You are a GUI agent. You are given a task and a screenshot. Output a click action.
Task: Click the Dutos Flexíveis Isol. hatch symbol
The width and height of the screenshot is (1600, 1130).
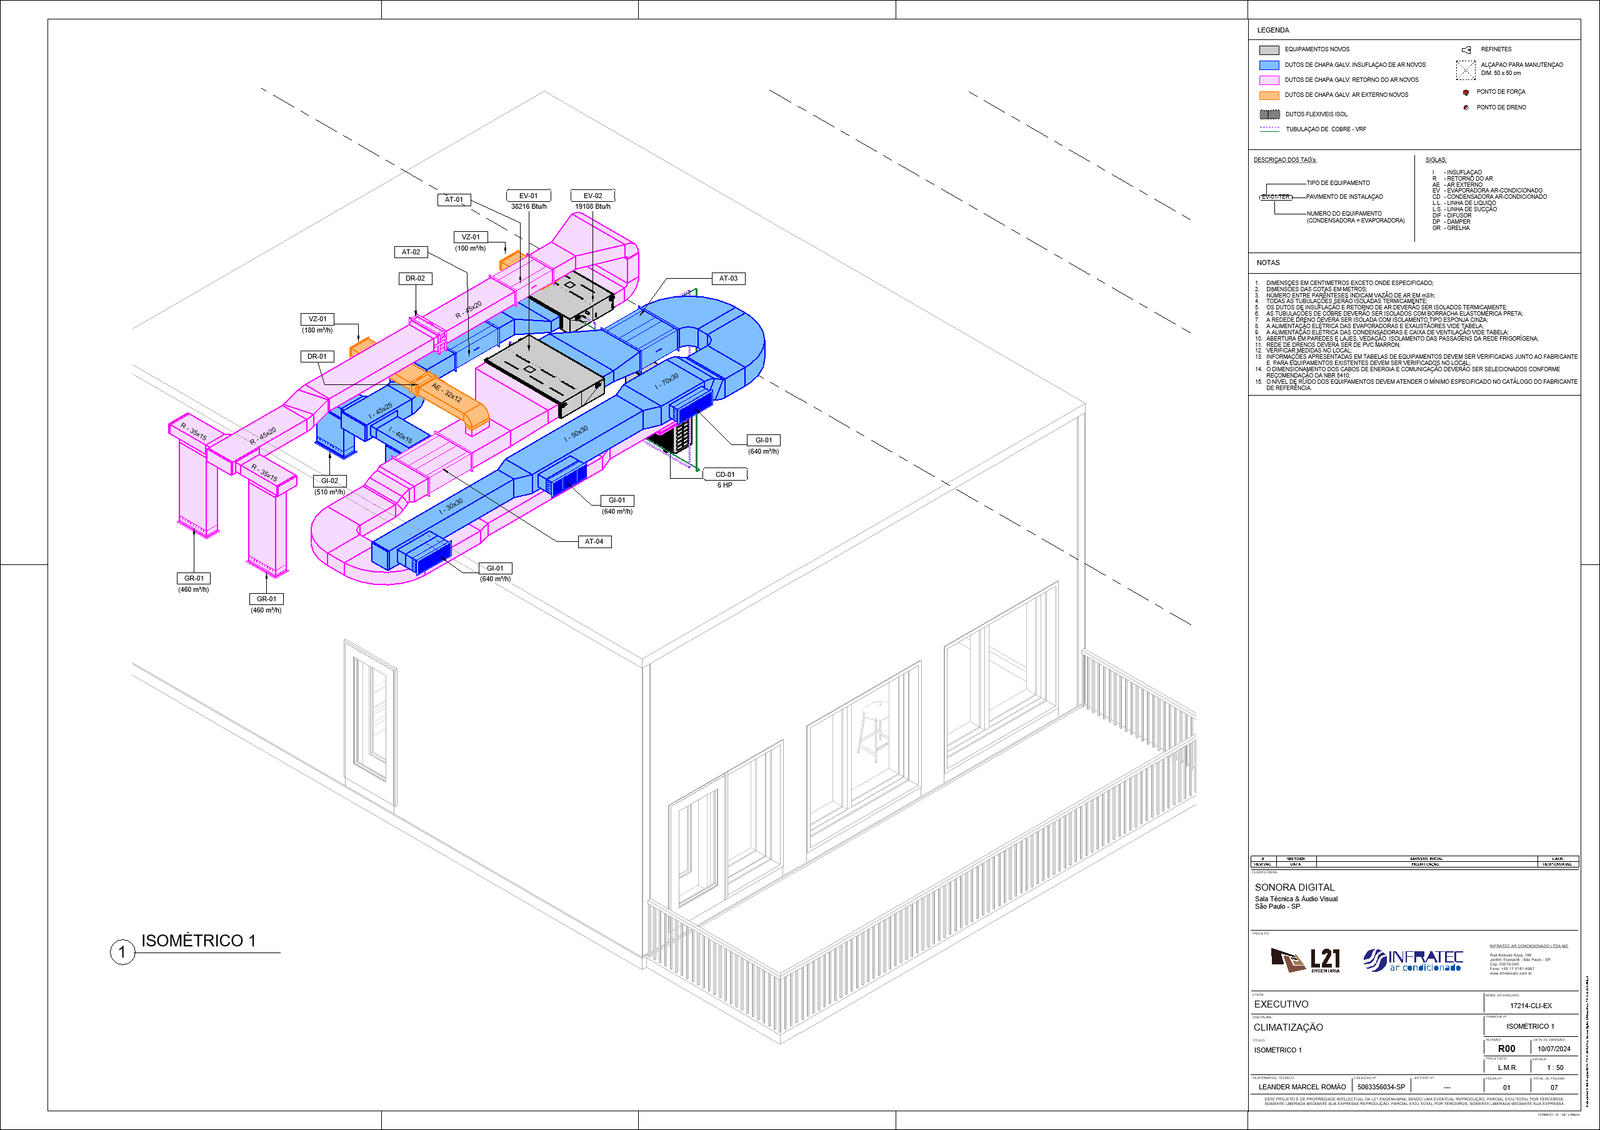coord(1269,114)
